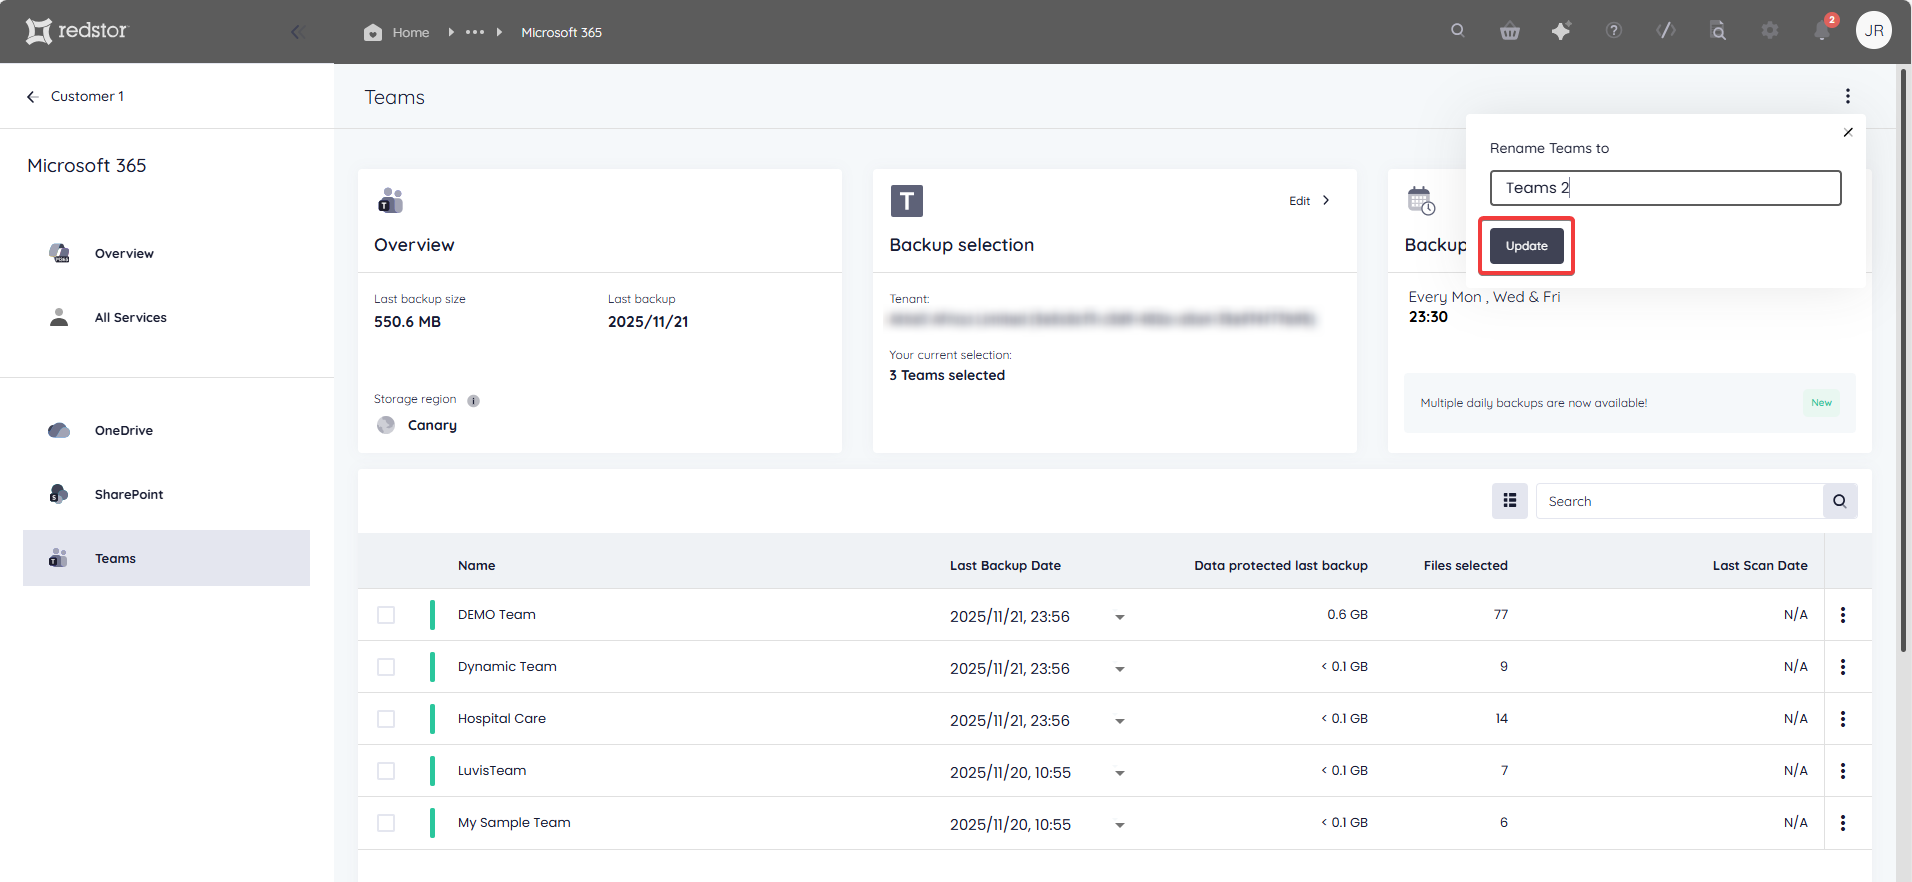Check the My Sample Team checkbox
Viewport: 1912px width, 882px height.
pos(386,823)
